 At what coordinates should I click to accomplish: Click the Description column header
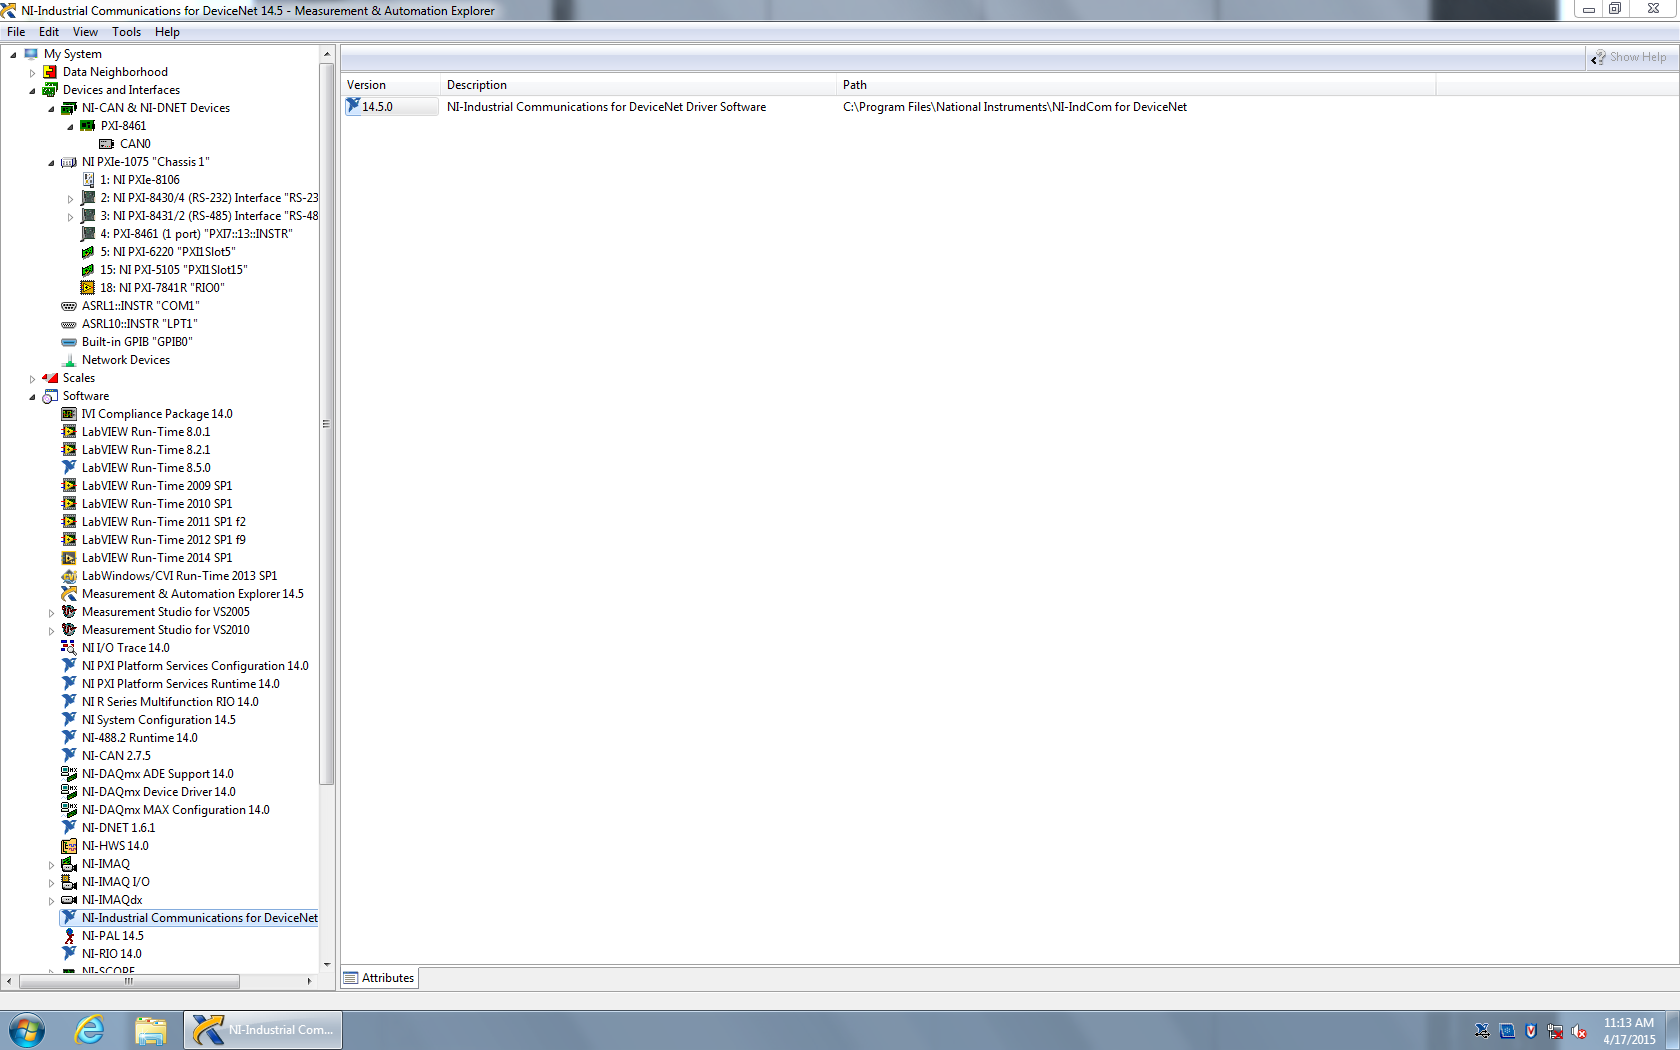638,85
